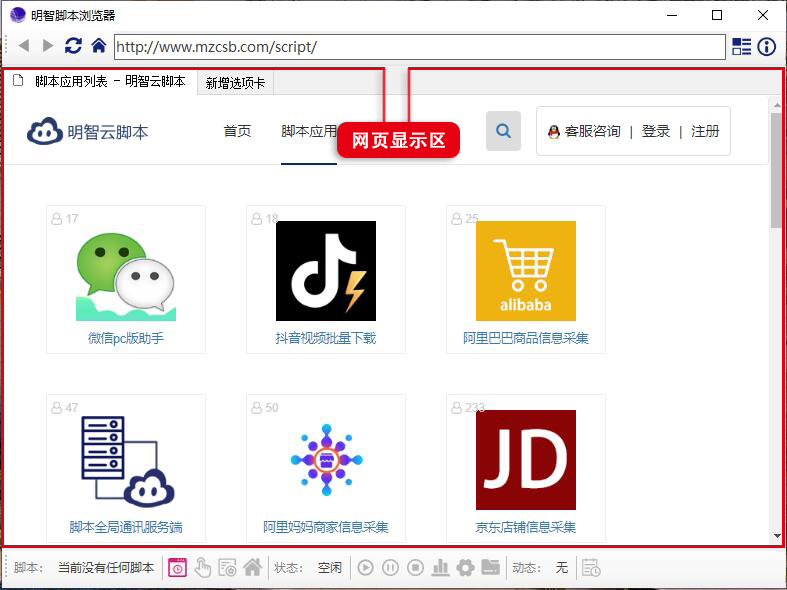This screenshot has height=590, width=787.
Task: Click the log schedule icon at far right
Action: 591,567
